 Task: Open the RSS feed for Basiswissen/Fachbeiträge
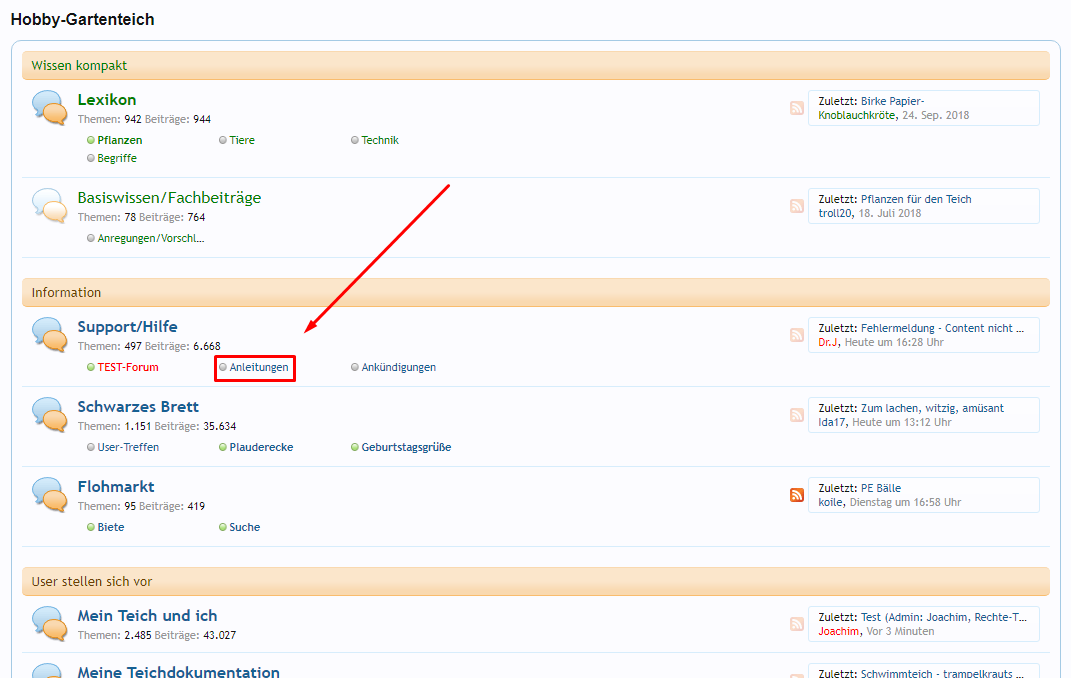[x=796, y=206]
